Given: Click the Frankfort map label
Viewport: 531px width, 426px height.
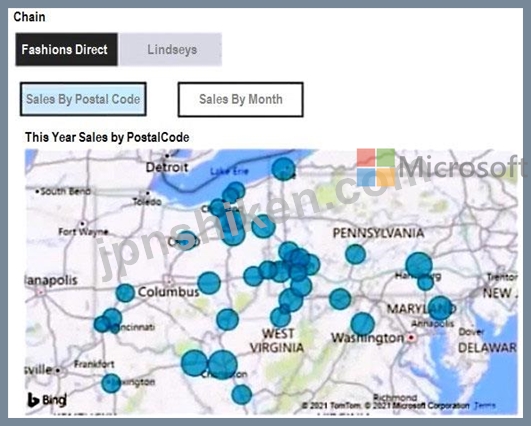Looking at the screenshot, I should pyautogui.click(x=94, y=364).
